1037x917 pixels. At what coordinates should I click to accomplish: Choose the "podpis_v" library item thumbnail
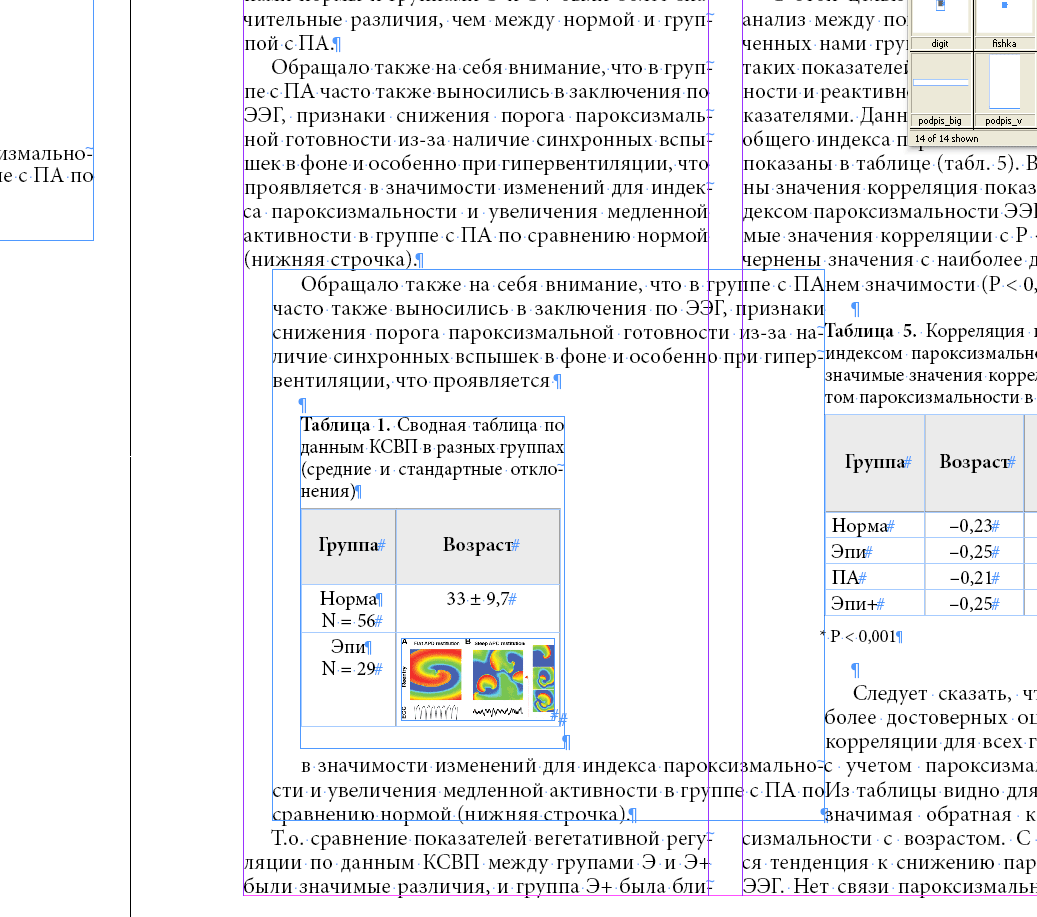pyautogui.click(x=1004, y=84)
